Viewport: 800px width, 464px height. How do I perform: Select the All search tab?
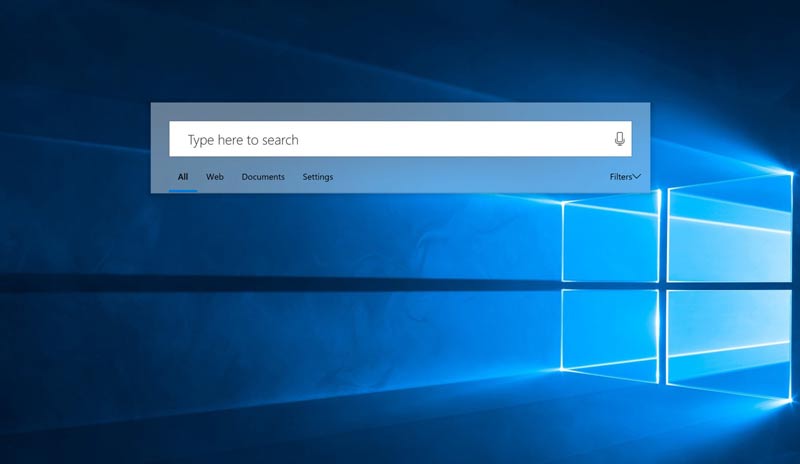click(x=183, y=177)
